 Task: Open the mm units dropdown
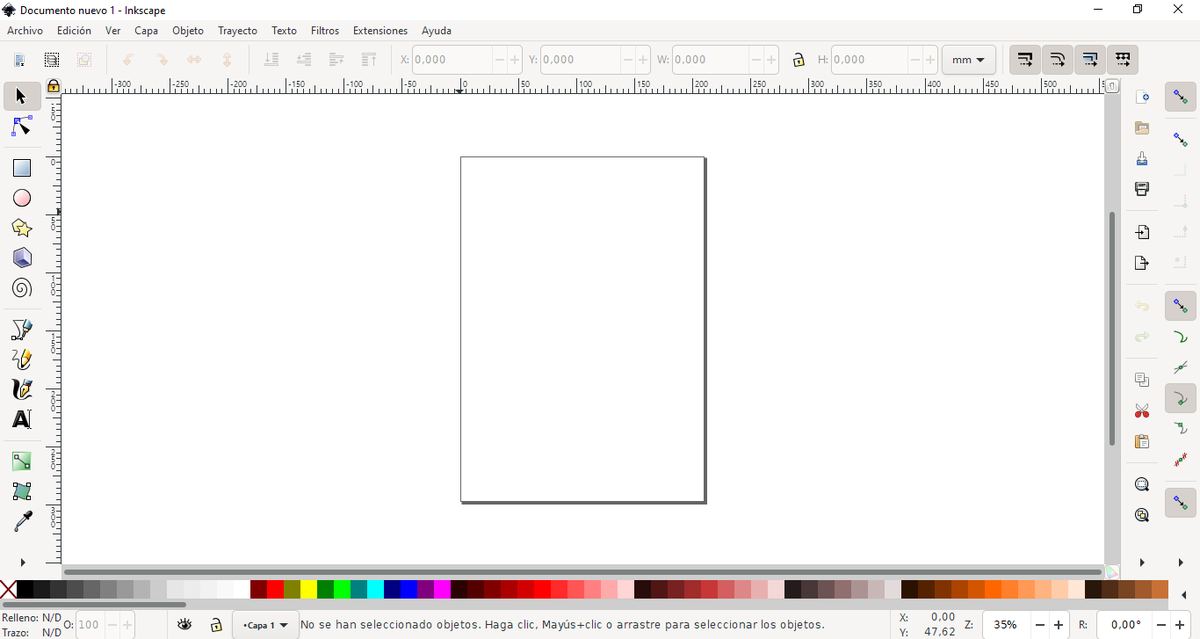click(x=968, y=60)
